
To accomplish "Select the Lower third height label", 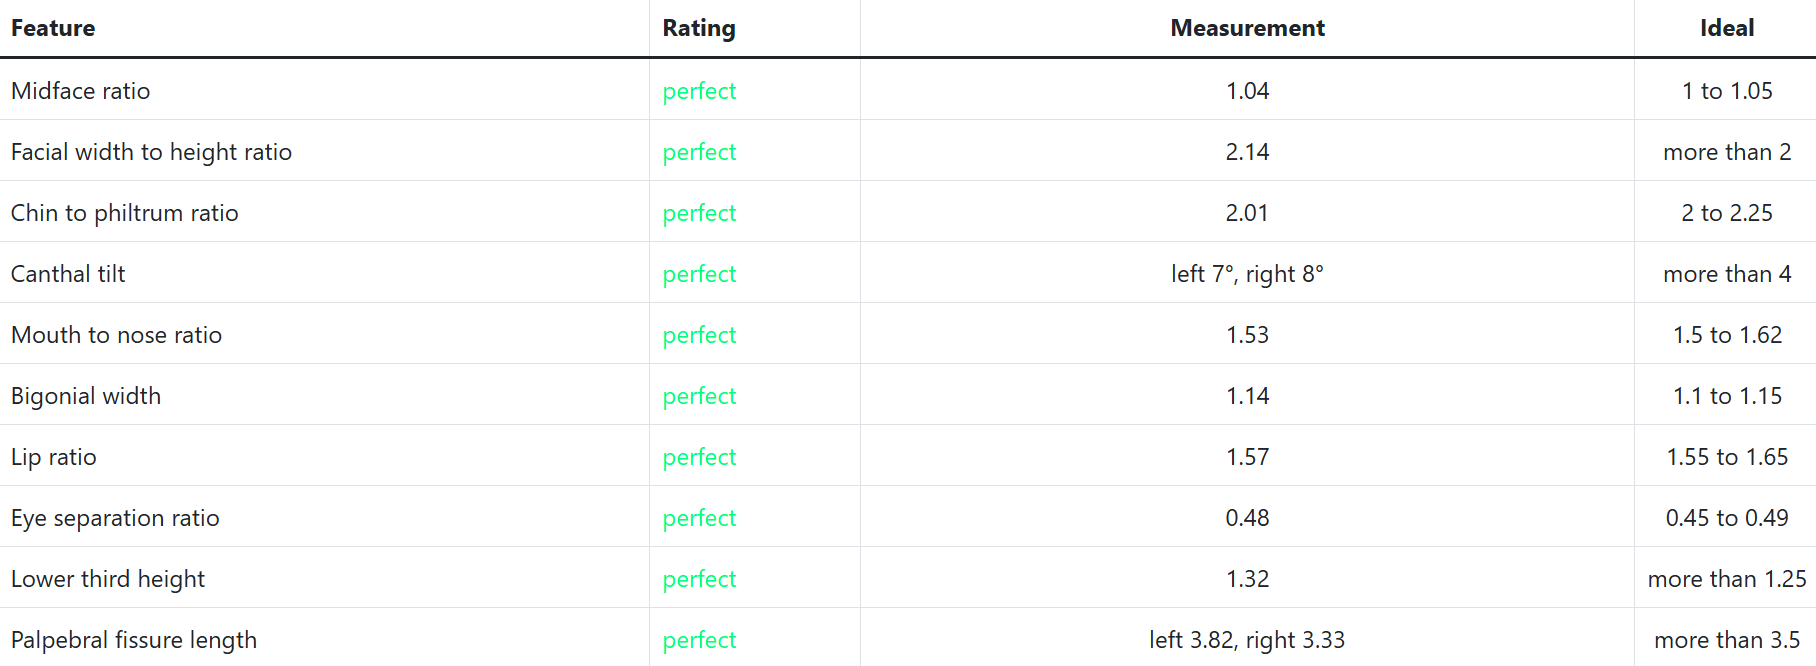I will [x=108, y=579].
